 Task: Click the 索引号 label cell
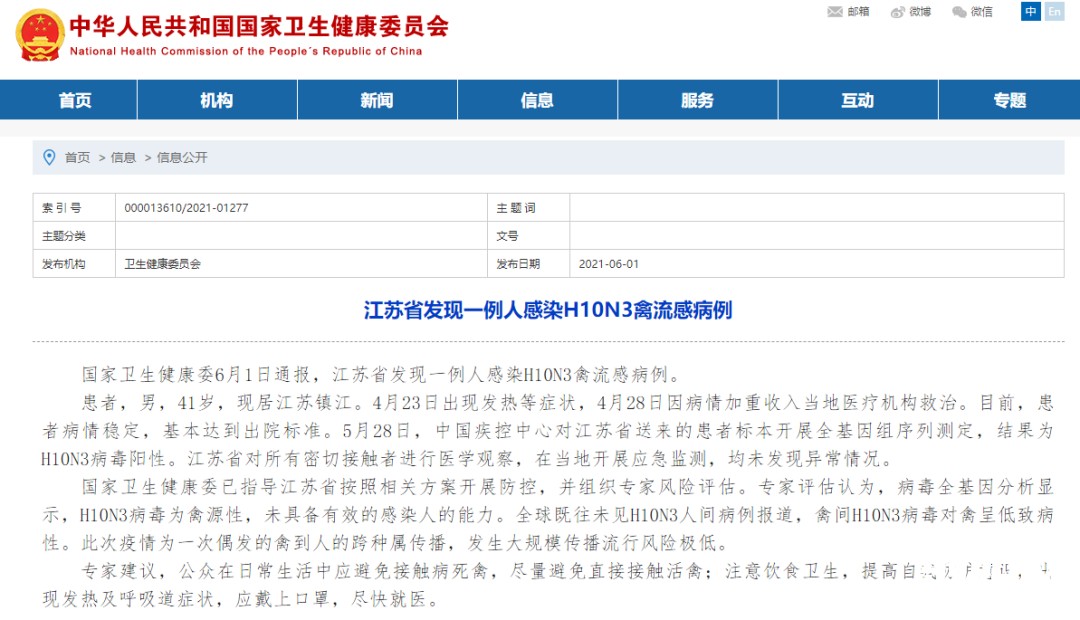click(74, 207)
